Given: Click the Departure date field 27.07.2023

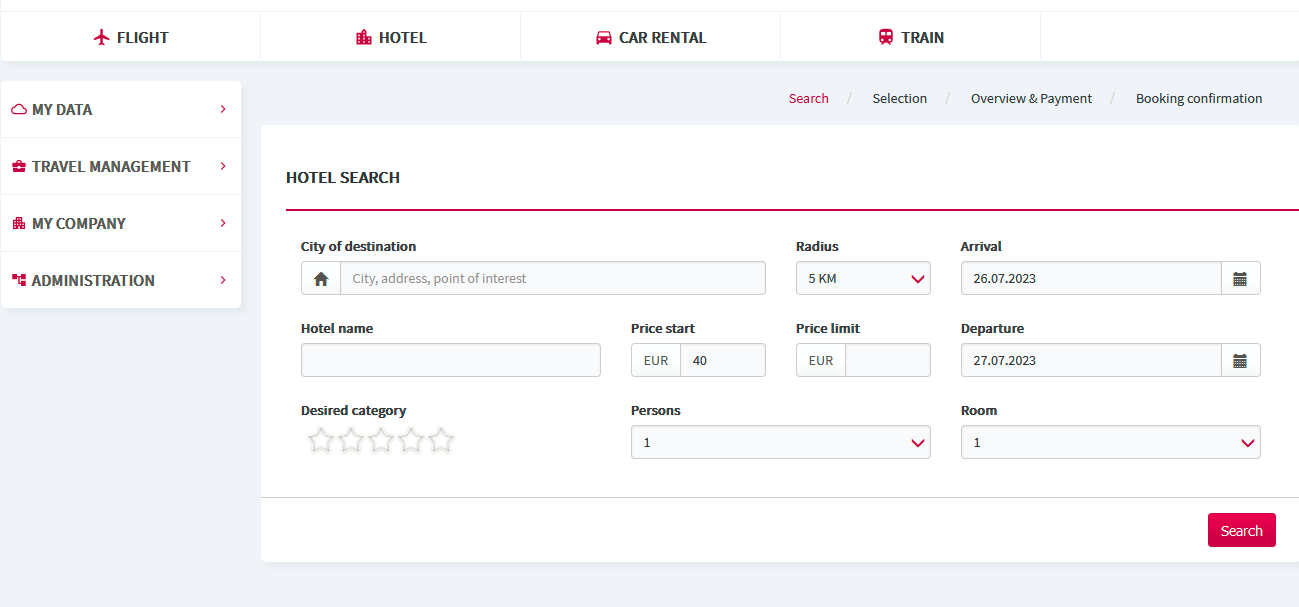Looking at the screenshot, I should coord(1091,361).
